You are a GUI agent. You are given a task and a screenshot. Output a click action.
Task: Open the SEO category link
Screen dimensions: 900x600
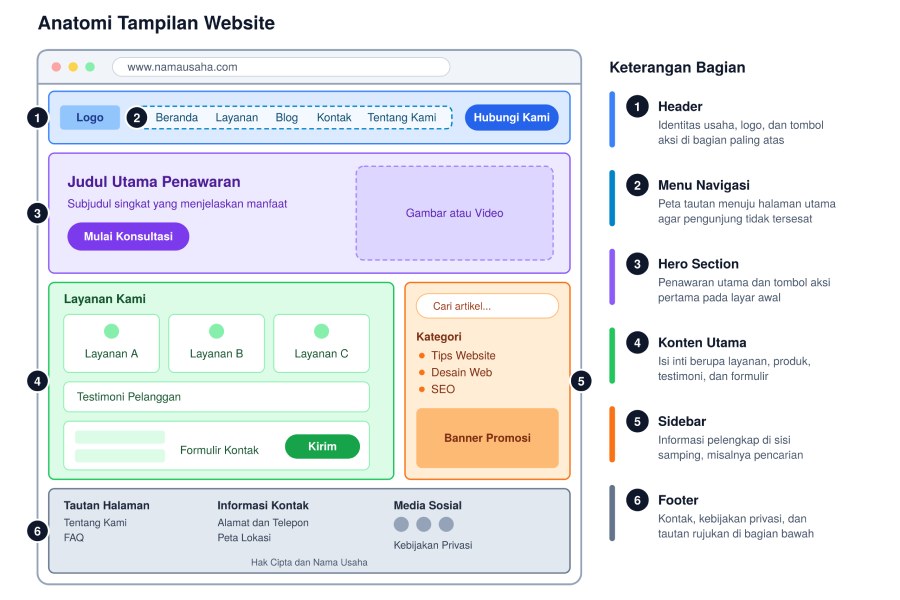[443, 389]
